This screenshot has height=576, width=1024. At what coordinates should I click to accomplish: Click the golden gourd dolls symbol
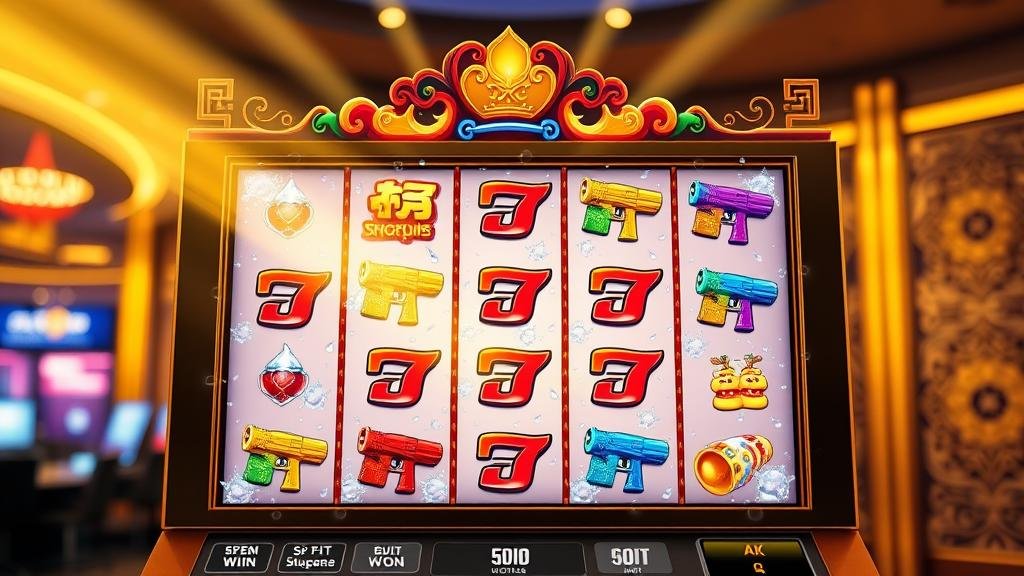click(x=739, y=382)
